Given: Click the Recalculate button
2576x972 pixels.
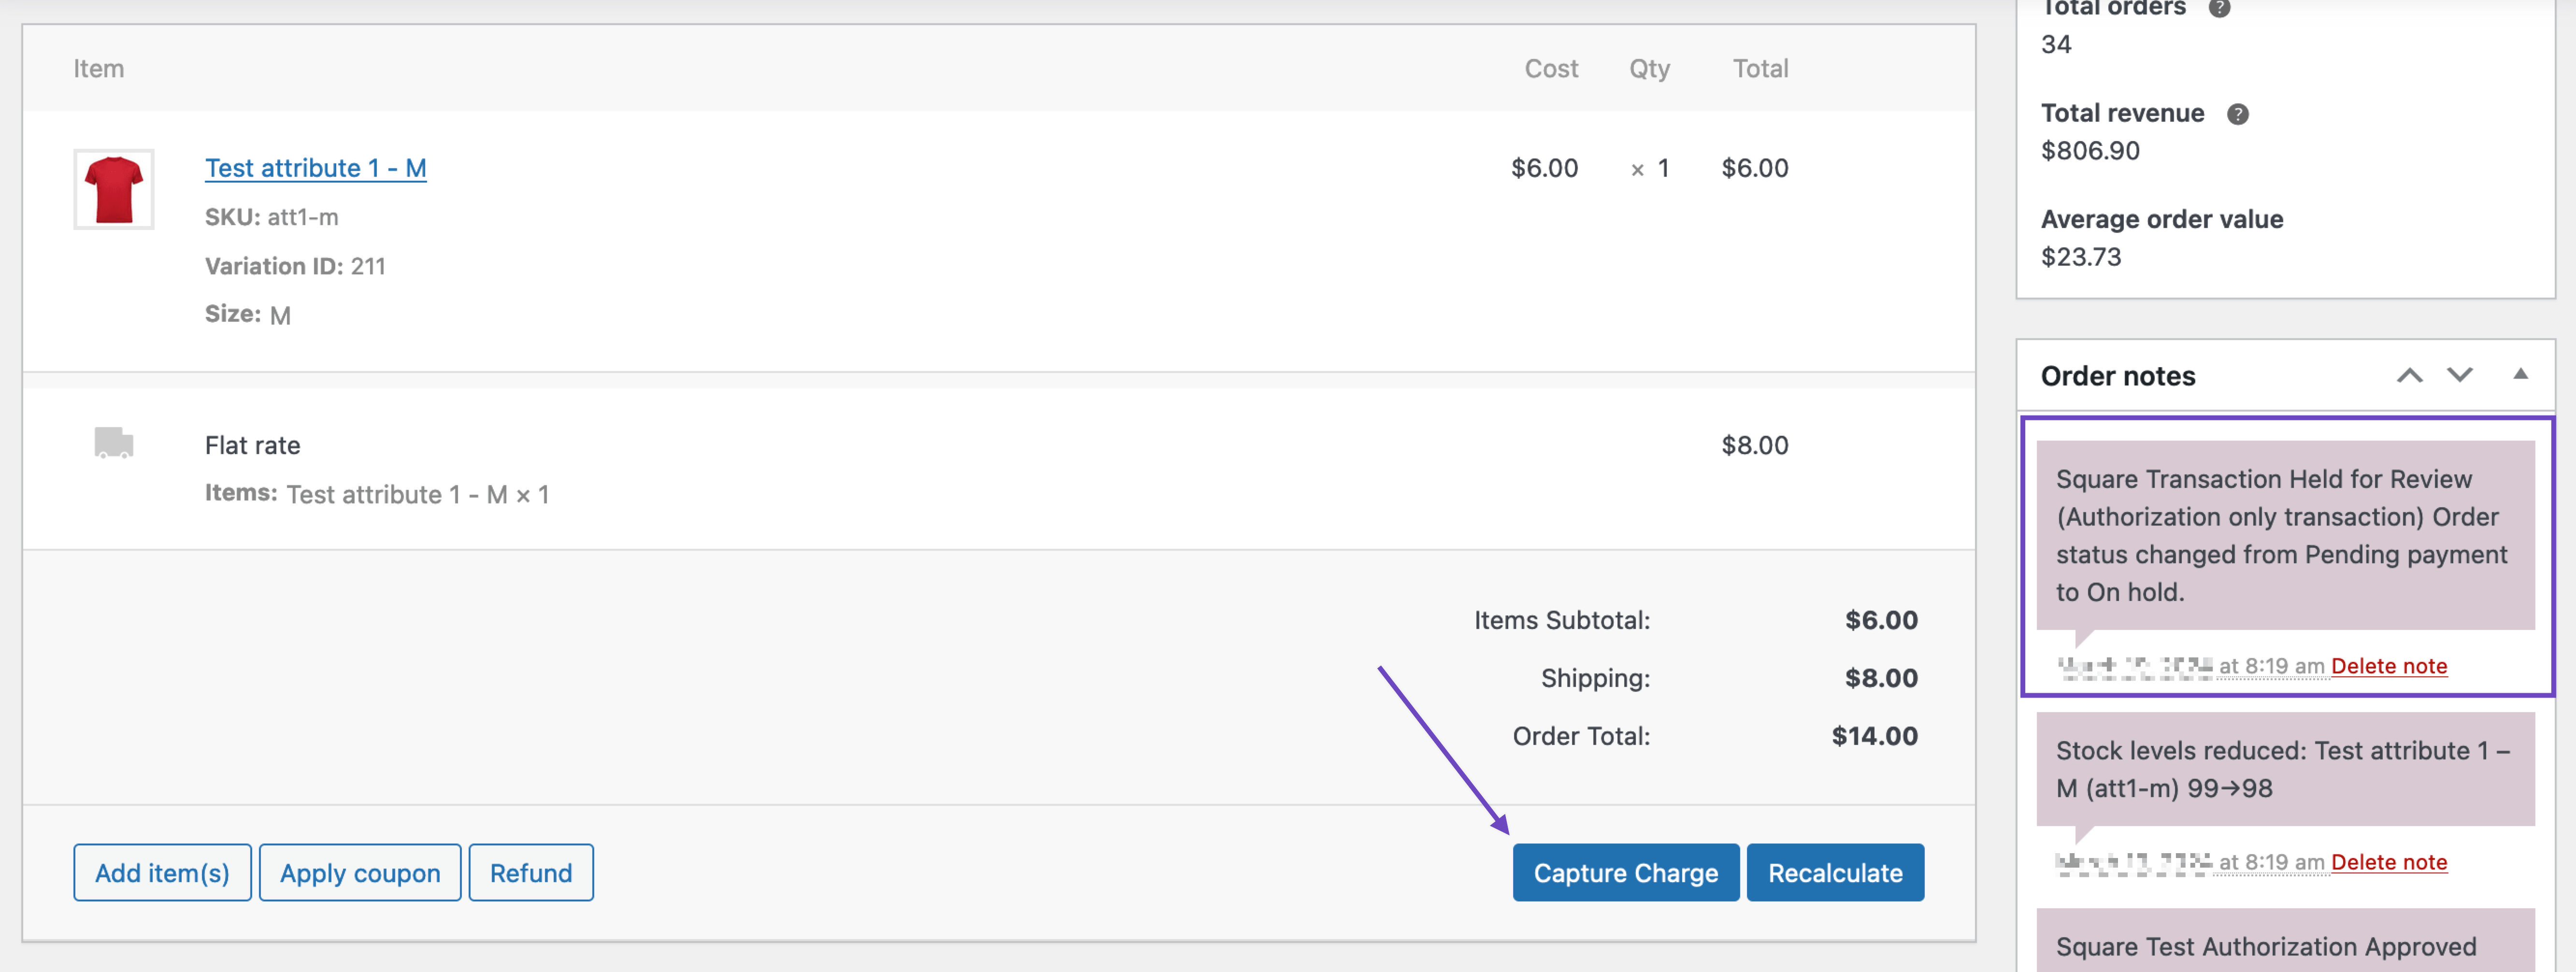Looking at the screenshot, I should pos(1834,872).
